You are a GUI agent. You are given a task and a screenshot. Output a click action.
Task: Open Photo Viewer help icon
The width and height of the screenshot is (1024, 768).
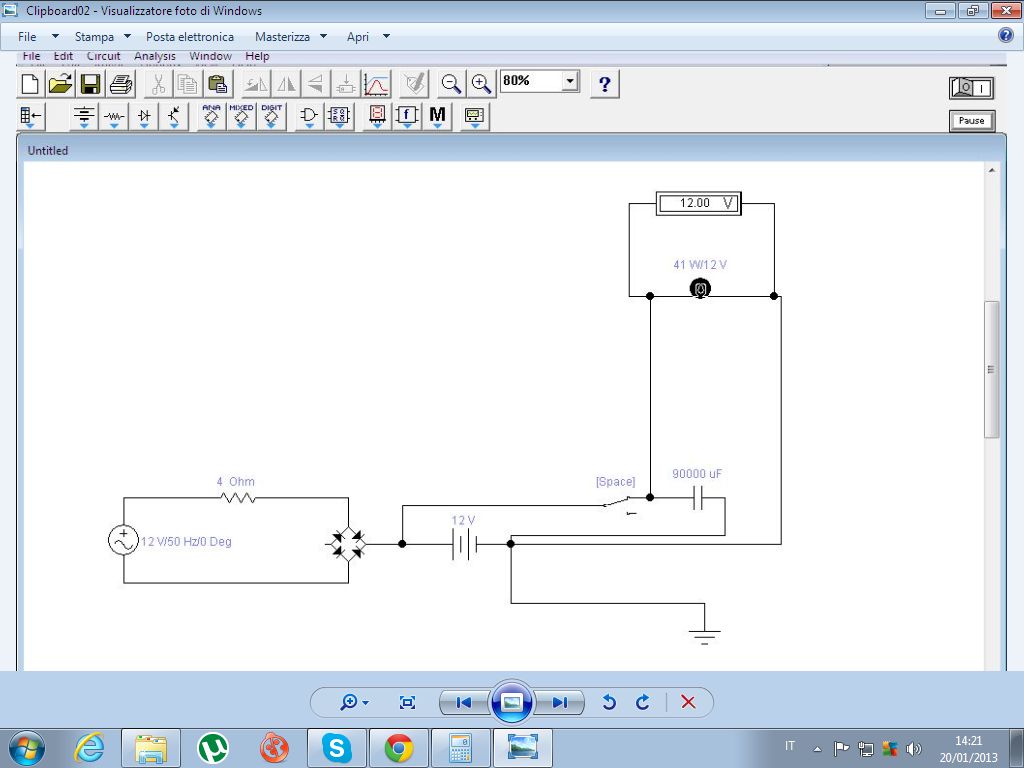(x=1006, y=36)
